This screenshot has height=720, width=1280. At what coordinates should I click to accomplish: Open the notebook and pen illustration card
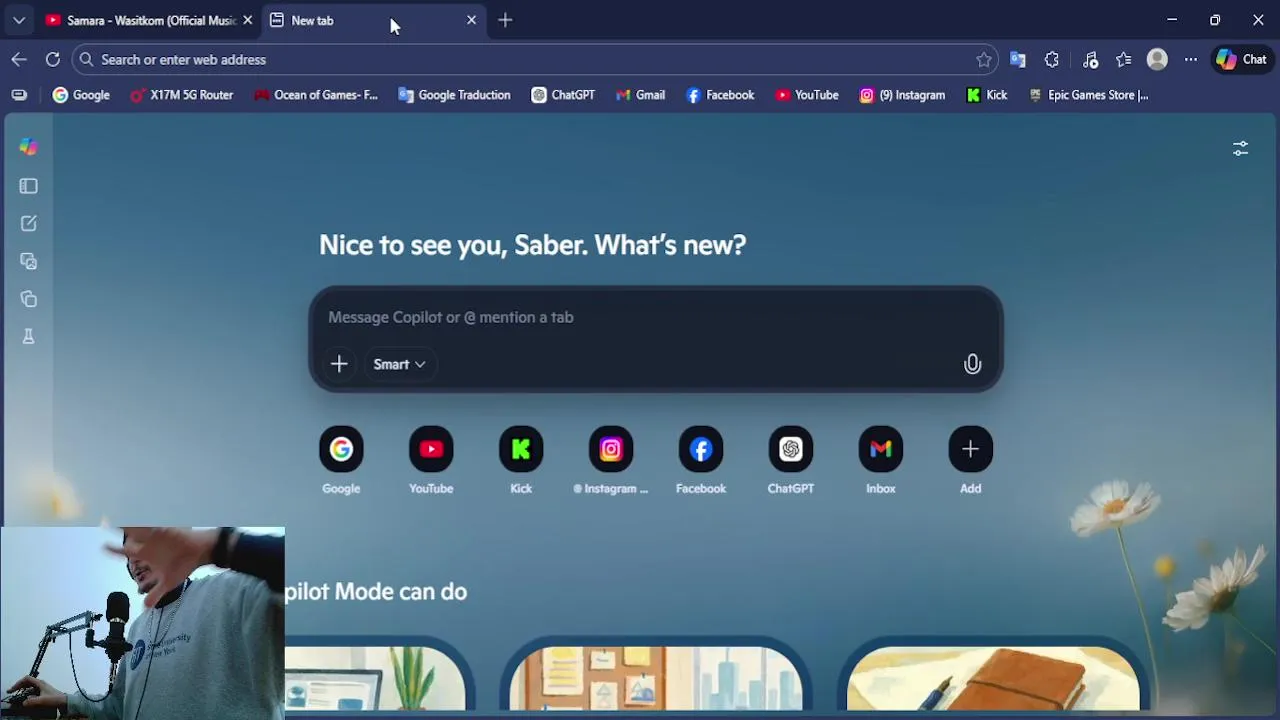(993, 676)
